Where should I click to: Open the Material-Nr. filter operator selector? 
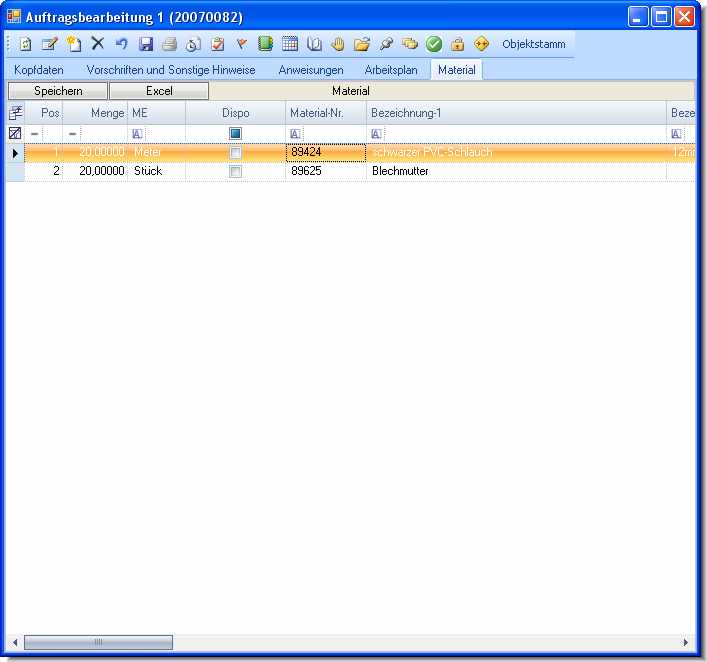tap(295, 133)
